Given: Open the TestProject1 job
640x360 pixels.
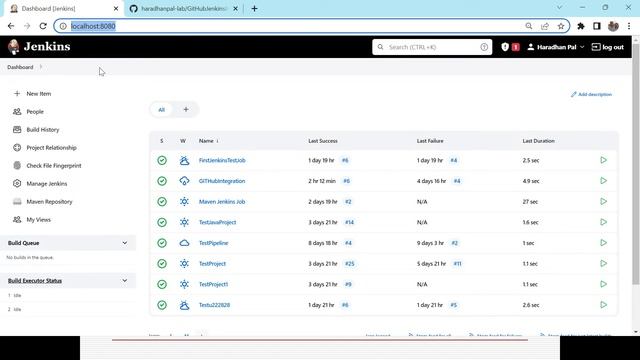Looking at the screenshot, I should coord(213,284).
